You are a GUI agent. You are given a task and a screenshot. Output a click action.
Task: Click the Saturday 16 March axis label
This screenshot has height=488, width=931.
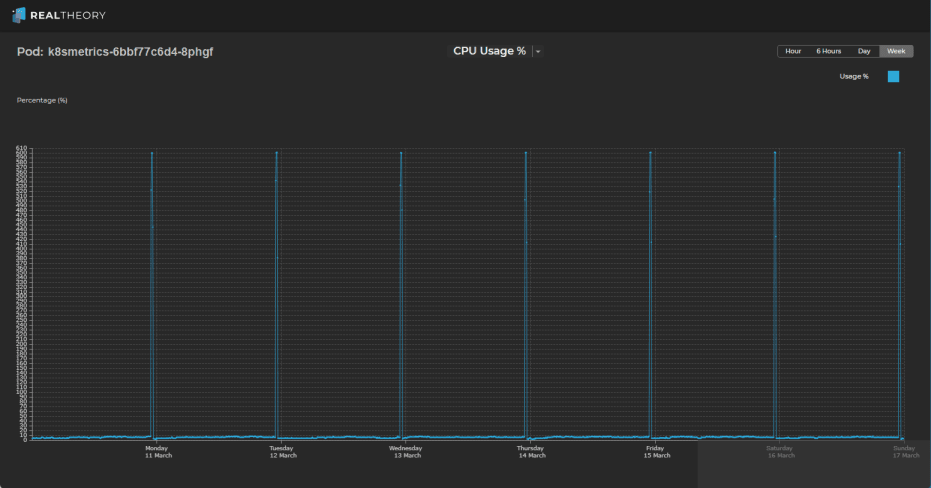780,452
